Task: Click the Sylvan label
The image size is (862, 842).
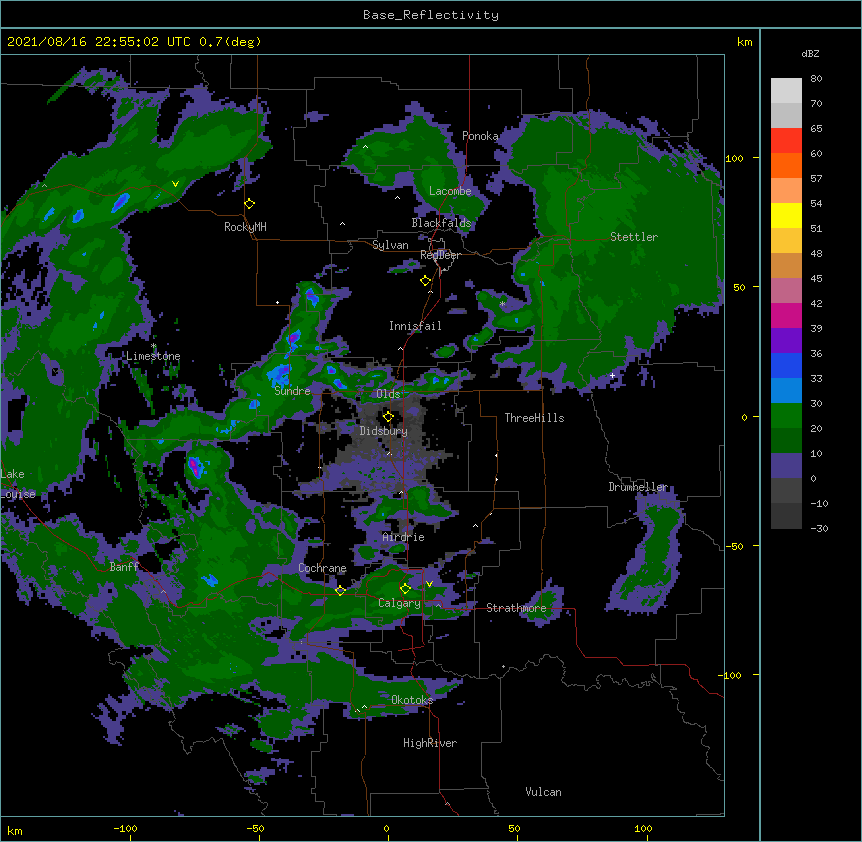Action: click(x=390, y=245)
